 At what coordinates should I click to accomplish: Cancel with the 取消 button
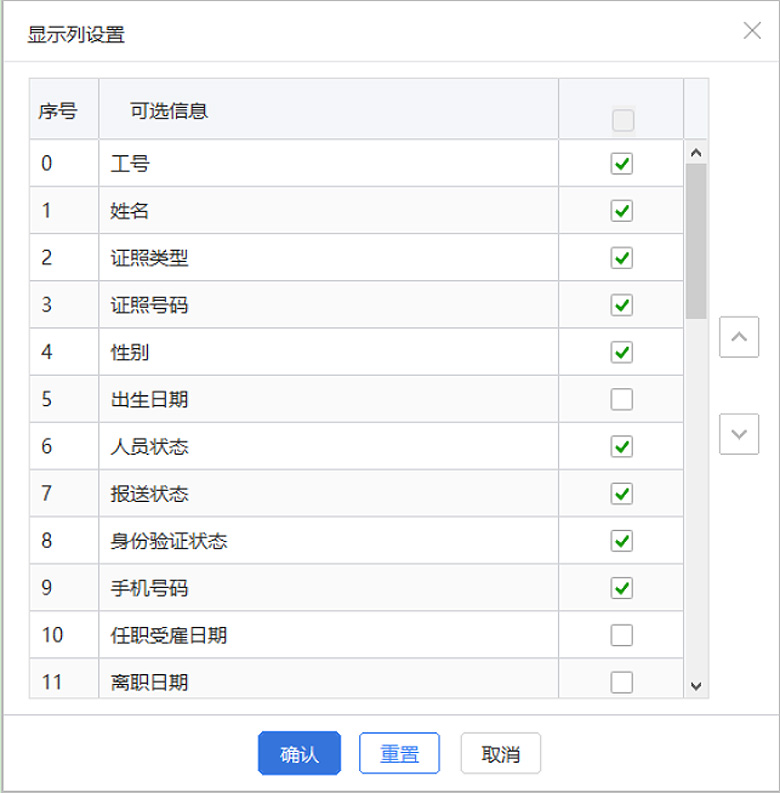pyautogui.click(x=500, y=754)
